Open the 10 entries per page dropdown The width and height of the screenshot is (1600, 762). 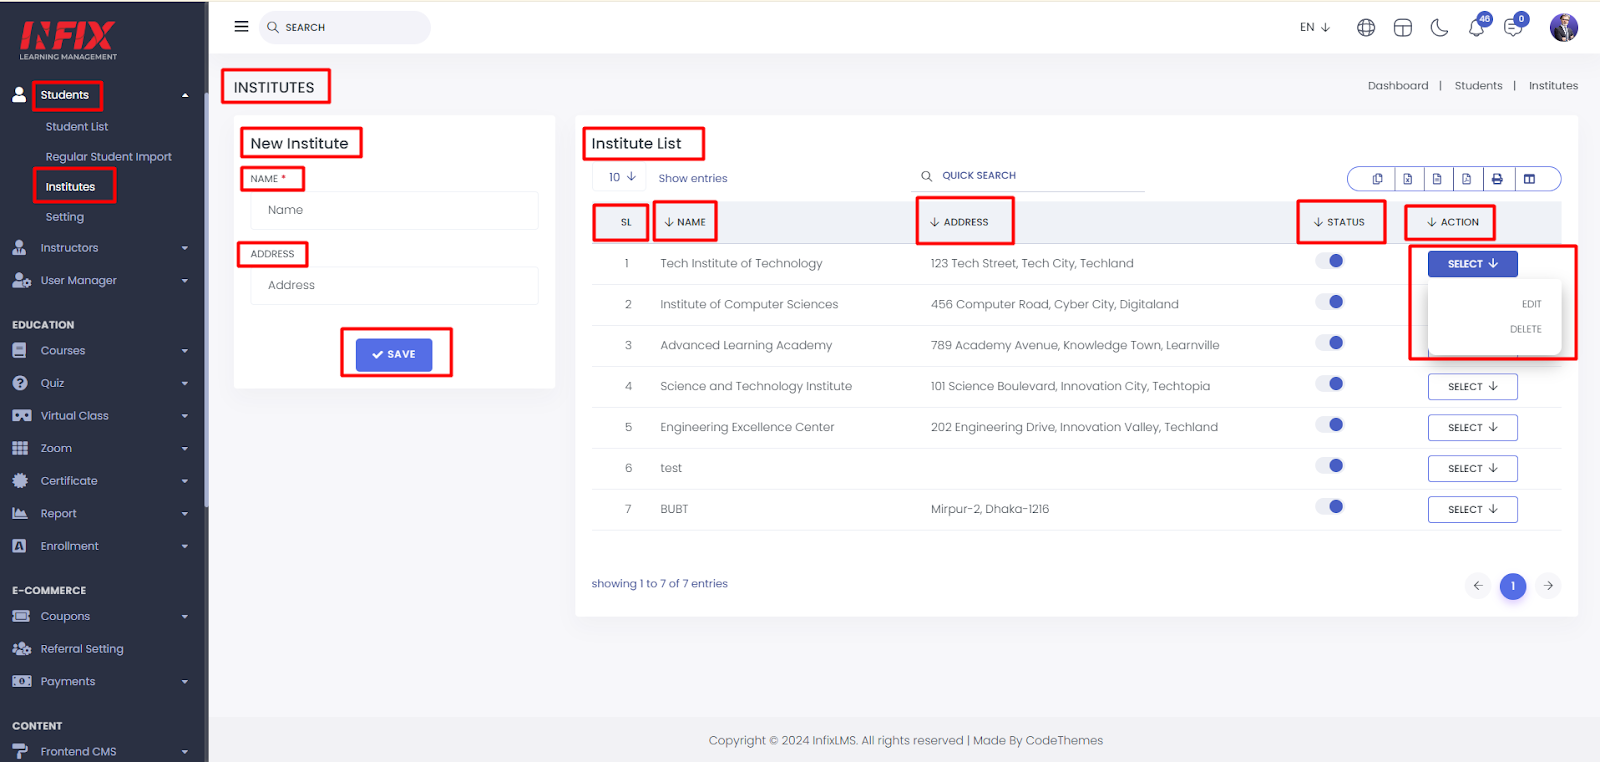[x=622, y=177]
